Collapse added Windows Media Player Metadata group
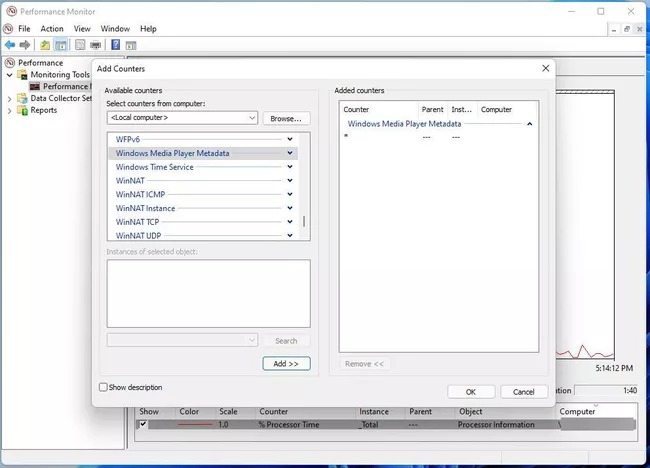The width and height of the screenshot is (650, 468). coord(529,124)
